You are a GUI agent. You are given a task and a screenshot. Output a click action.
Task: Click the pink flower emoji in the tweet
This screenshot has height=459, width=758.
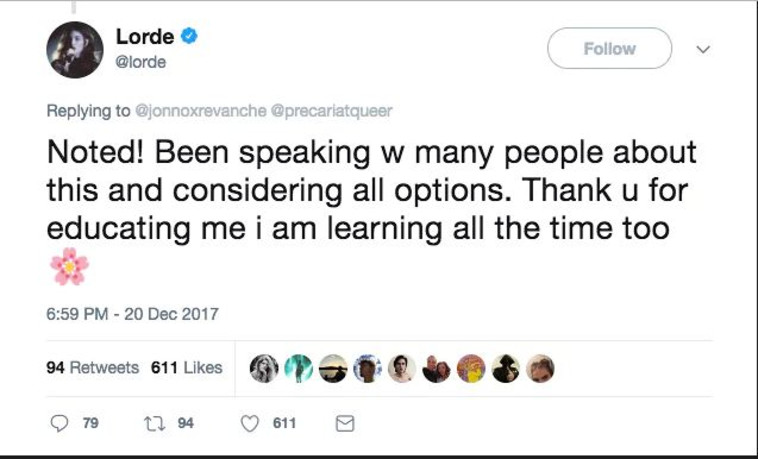[x=69, y=267]
